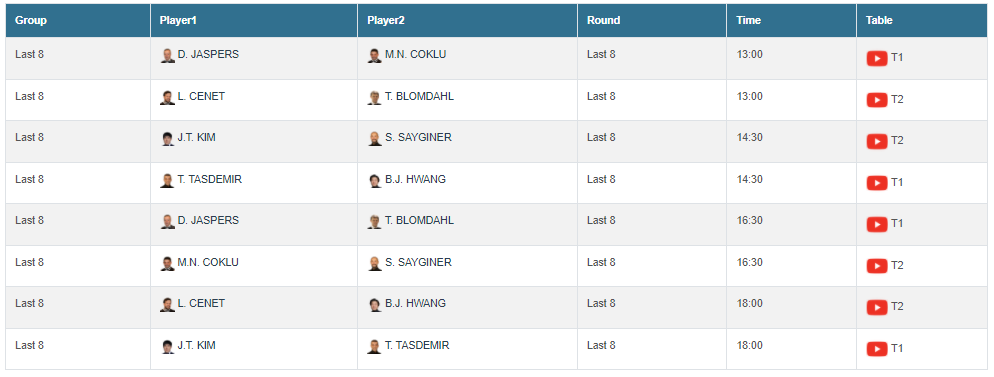Click T. Blomdahl photo in second row
The height and width of the screenshot is (377, 994).
click(x=375, y=98)
